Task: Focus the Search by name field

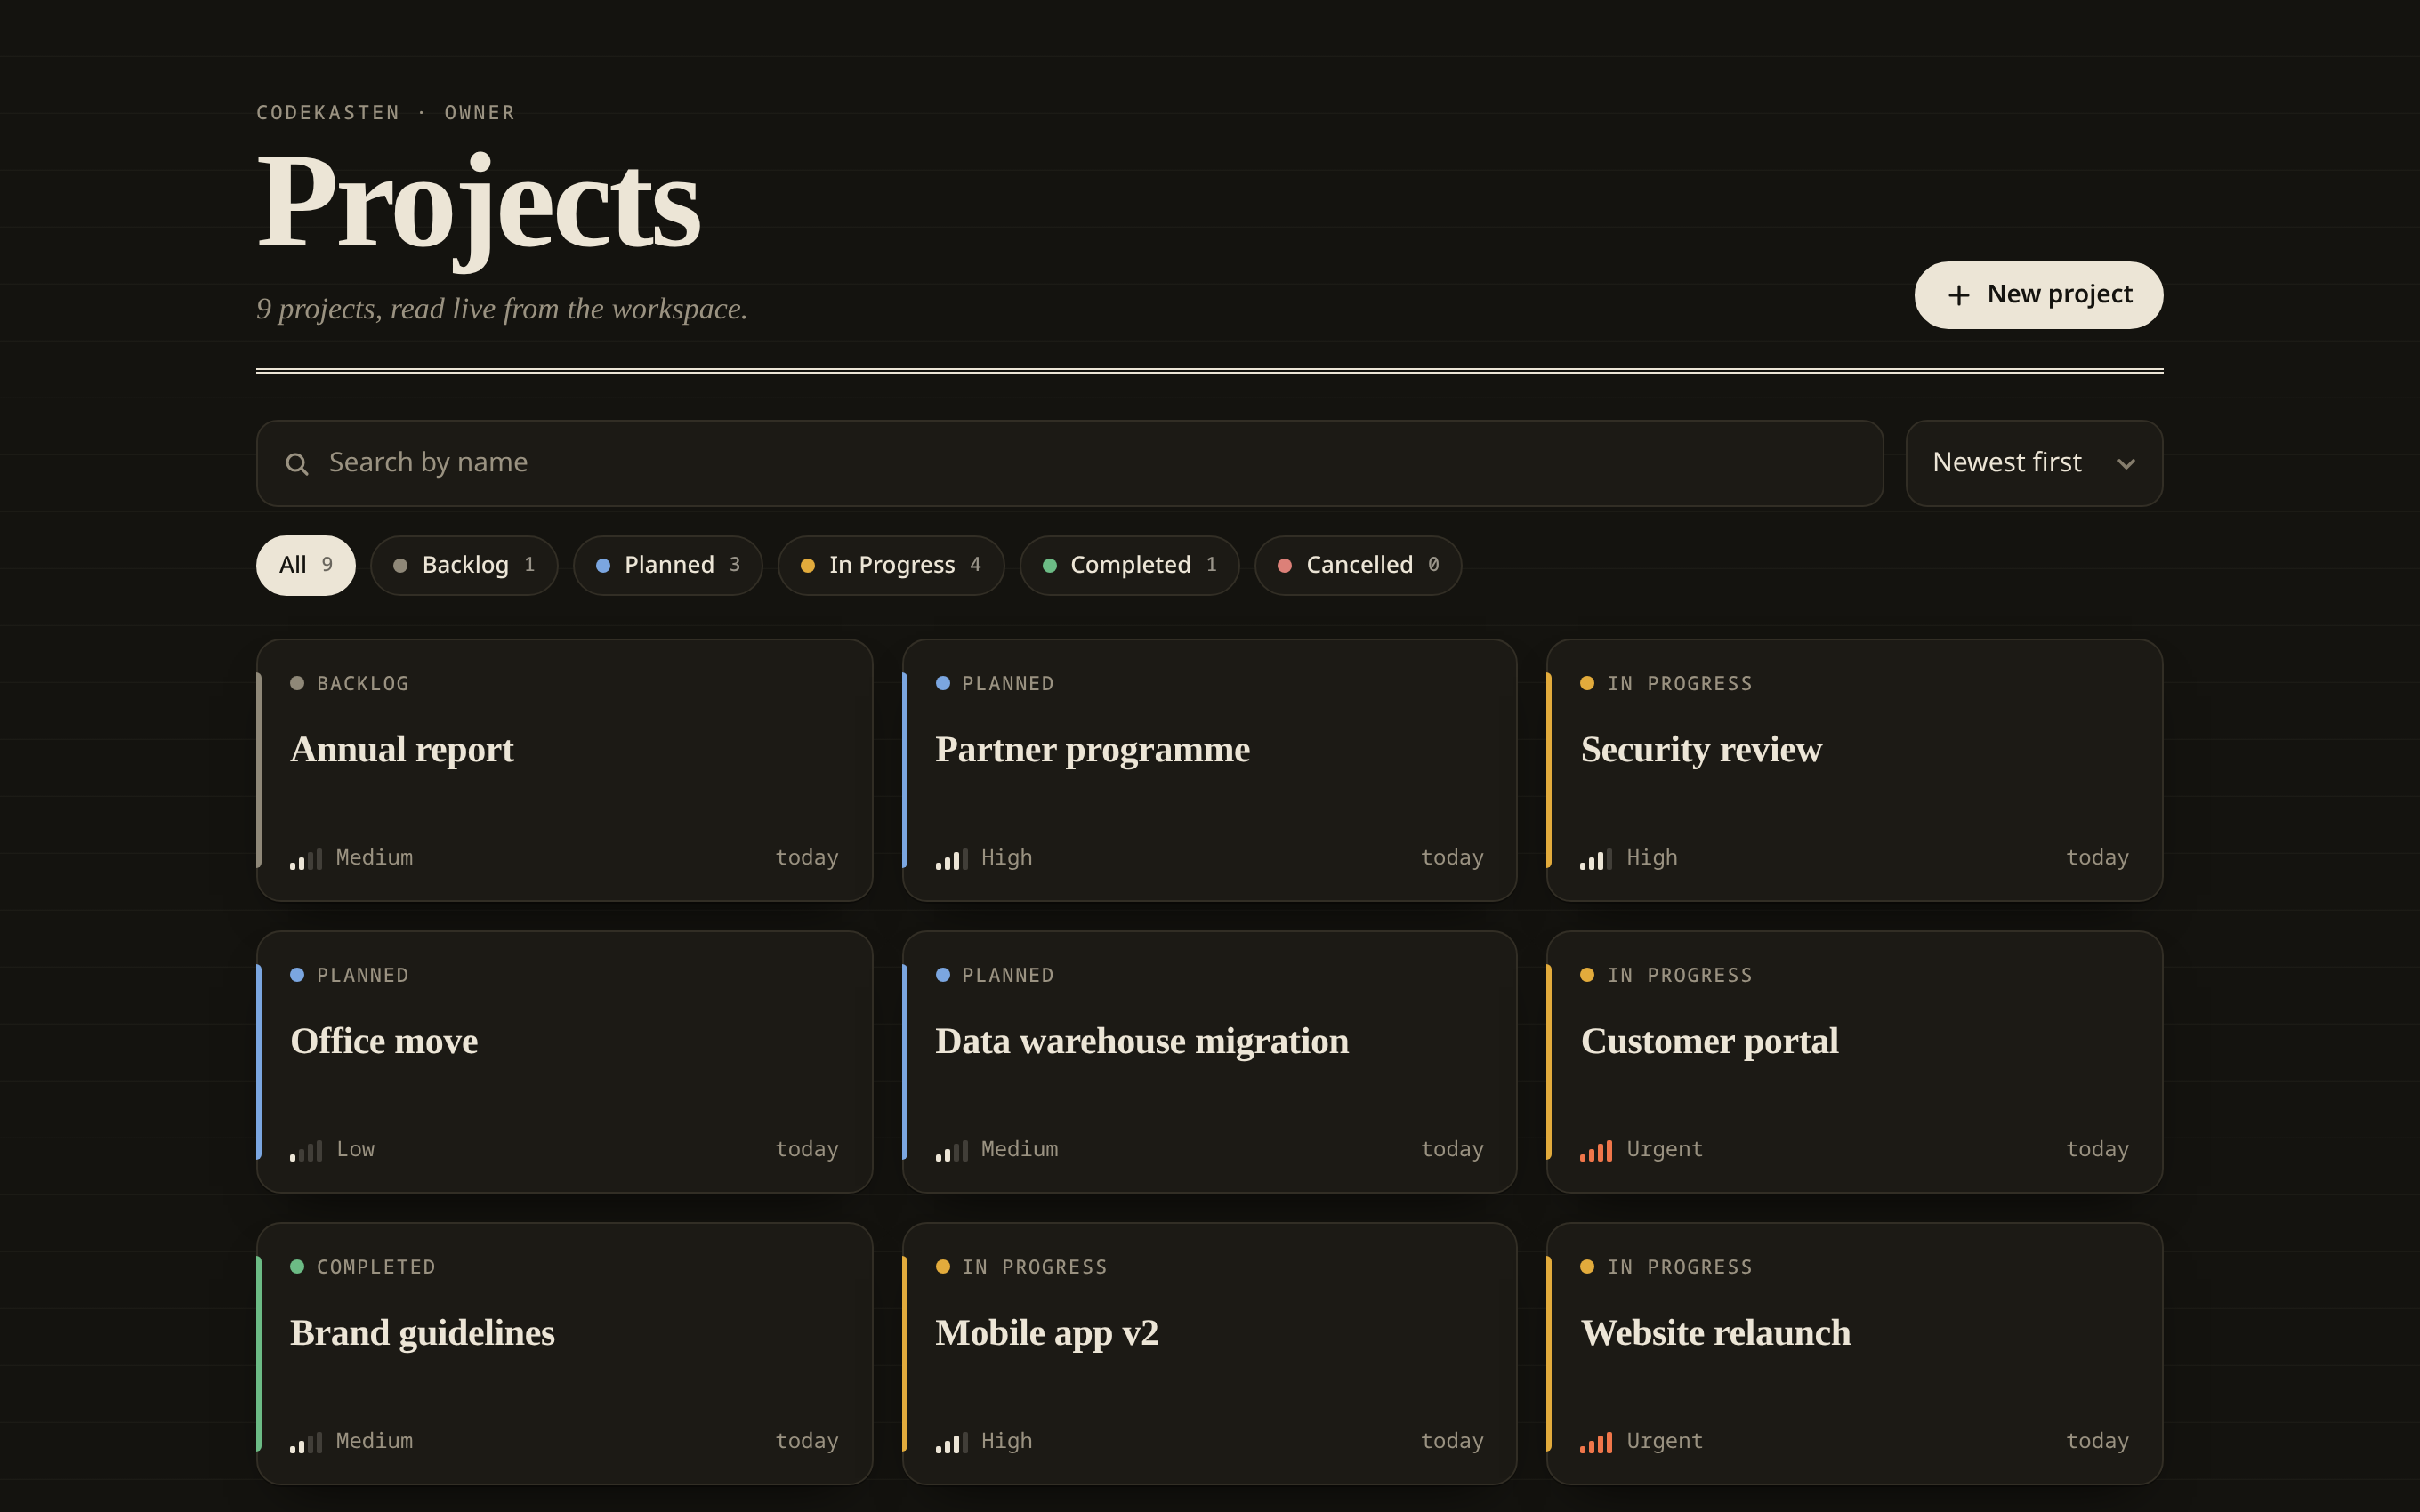Action: tap(1070, 463)
